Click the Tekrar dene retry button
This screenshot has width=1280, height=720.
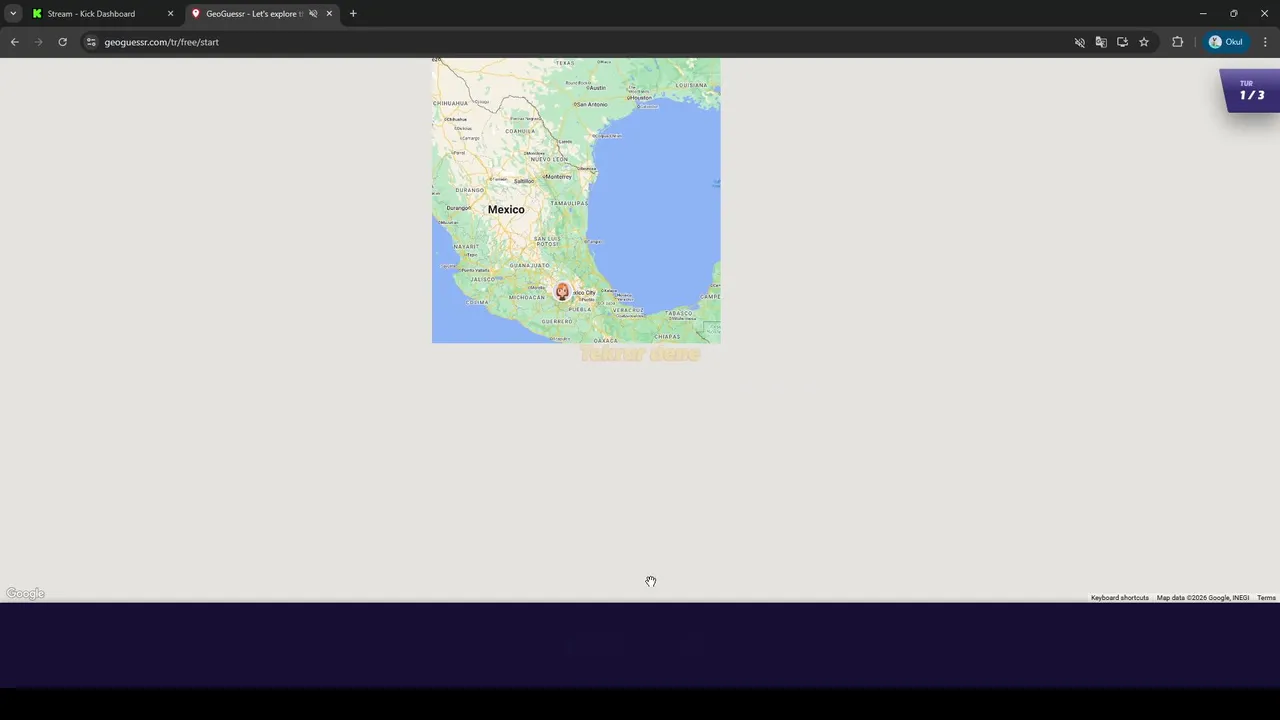640,354
